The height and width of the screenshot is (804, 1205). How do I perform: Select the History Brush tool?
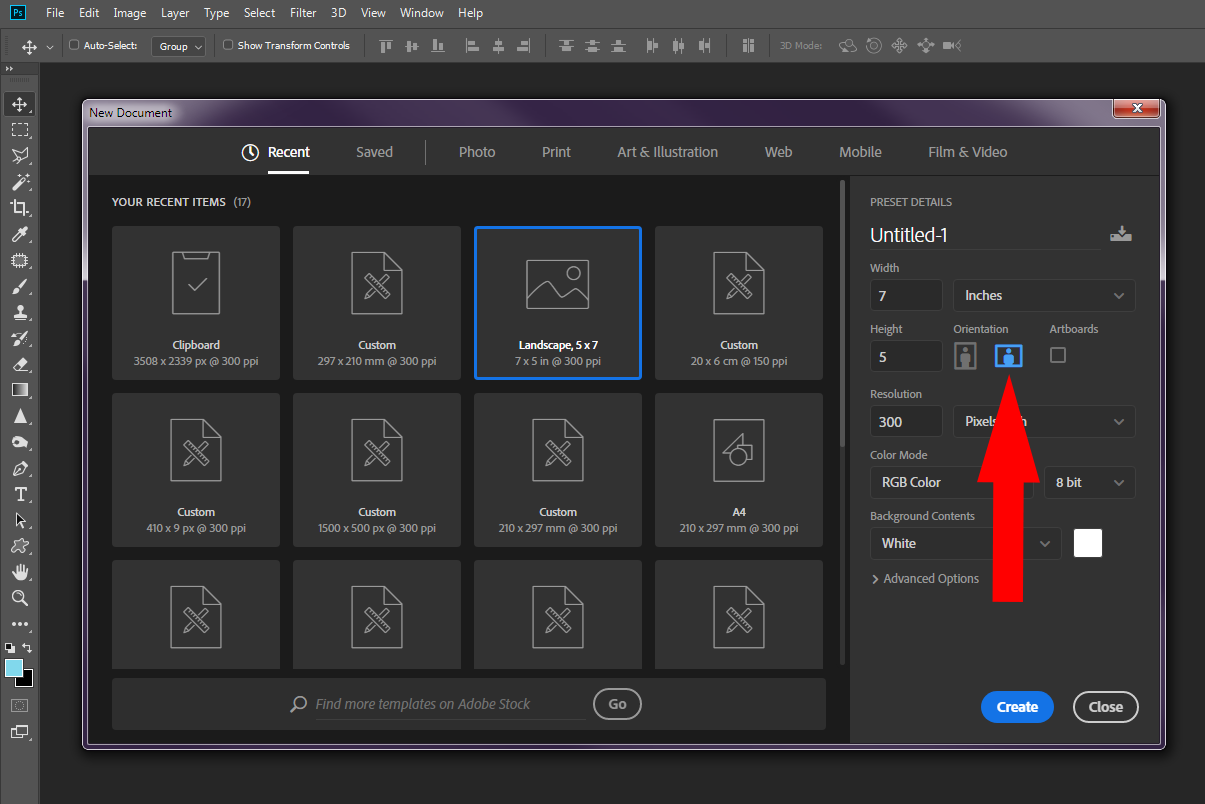tap(19, 338)
